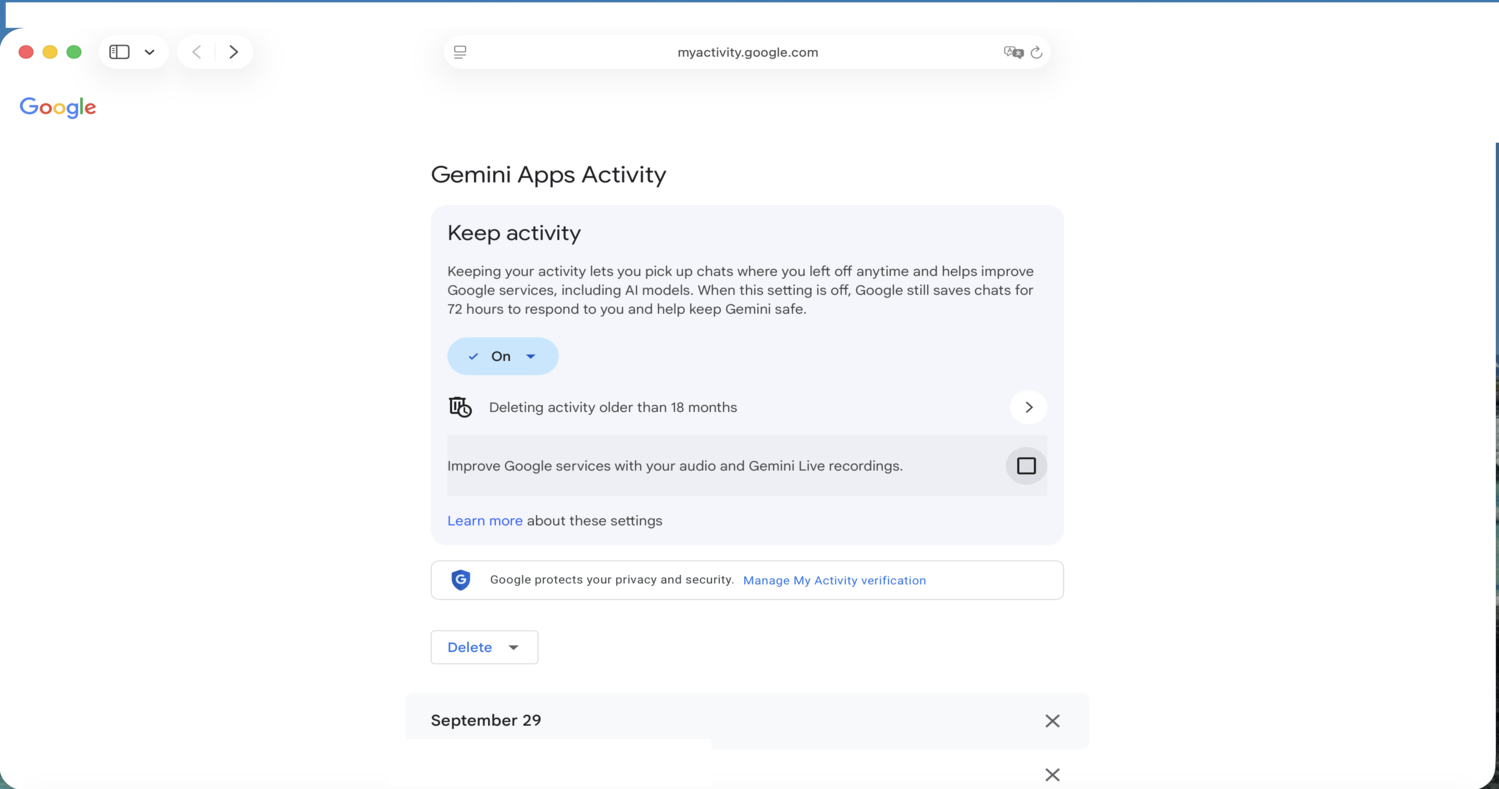Open Manage My Activity verification link
Screen dimensions: 1499x789
(834, 580)
